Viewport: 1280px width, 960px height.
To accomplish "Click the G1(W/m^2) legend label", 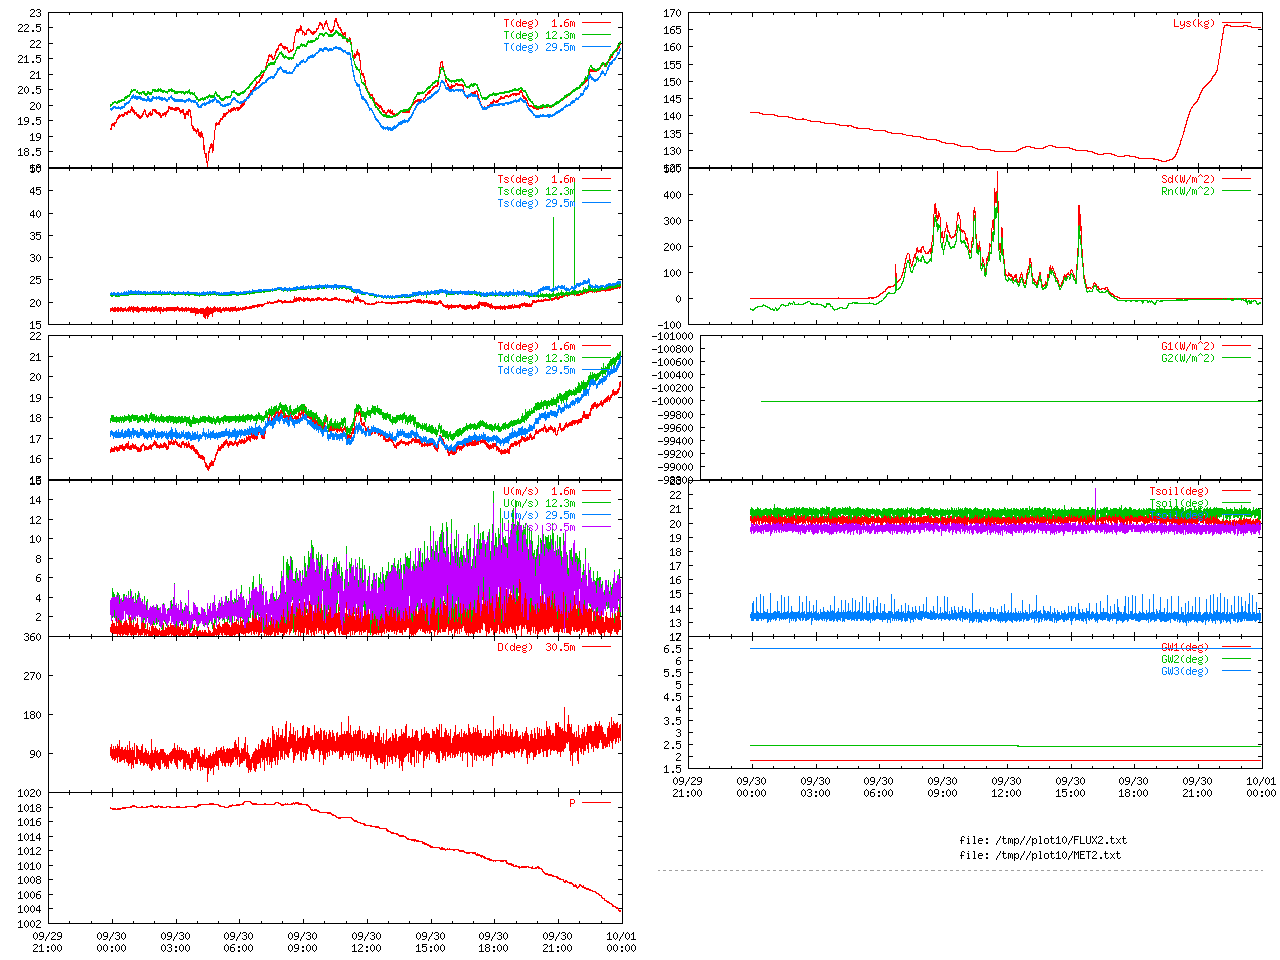I will [x=1187, y=346].
